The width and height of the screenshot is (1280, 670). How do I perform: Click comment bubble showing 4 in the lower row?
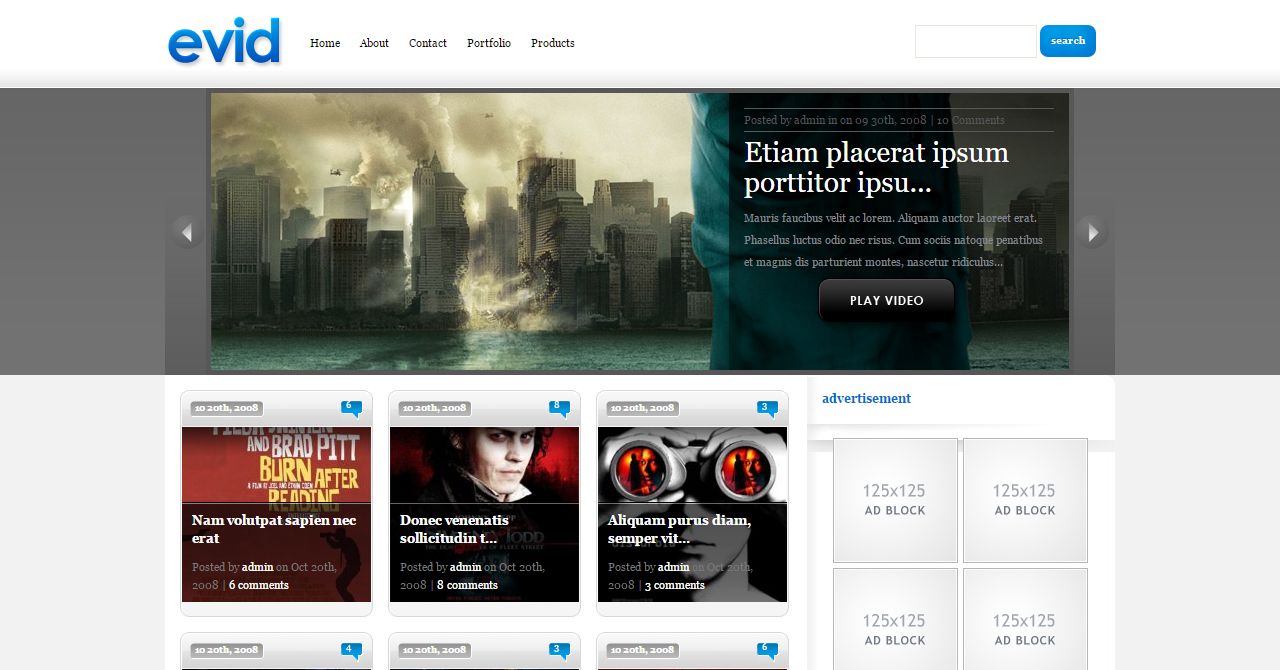tap(351, 650)
